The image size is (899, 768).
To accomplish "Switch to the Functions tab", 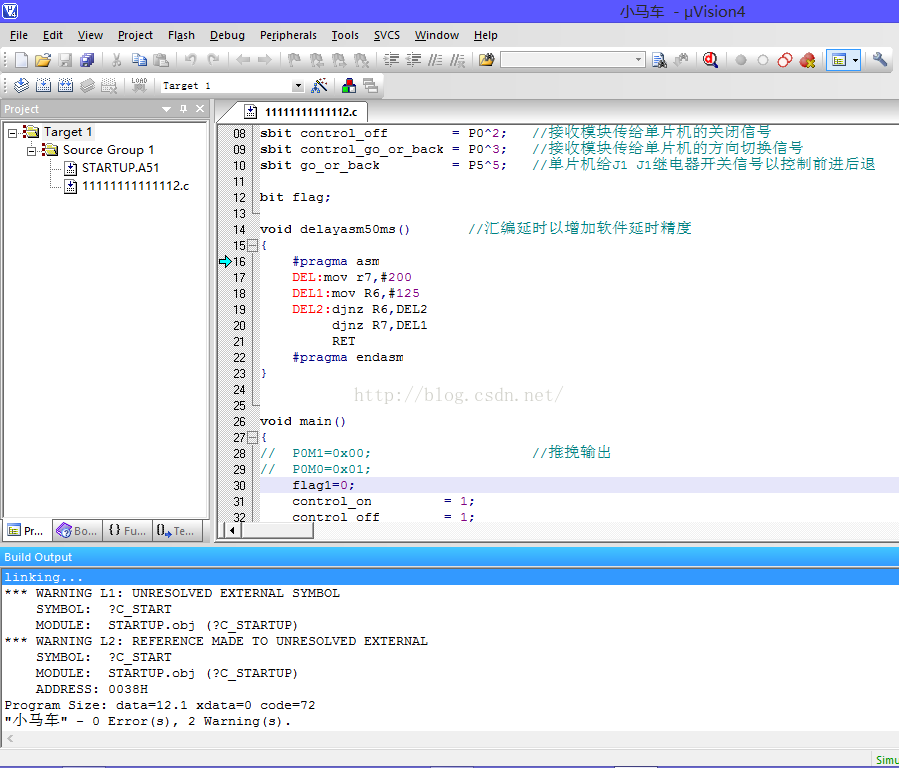I will (x=127, y=531).
